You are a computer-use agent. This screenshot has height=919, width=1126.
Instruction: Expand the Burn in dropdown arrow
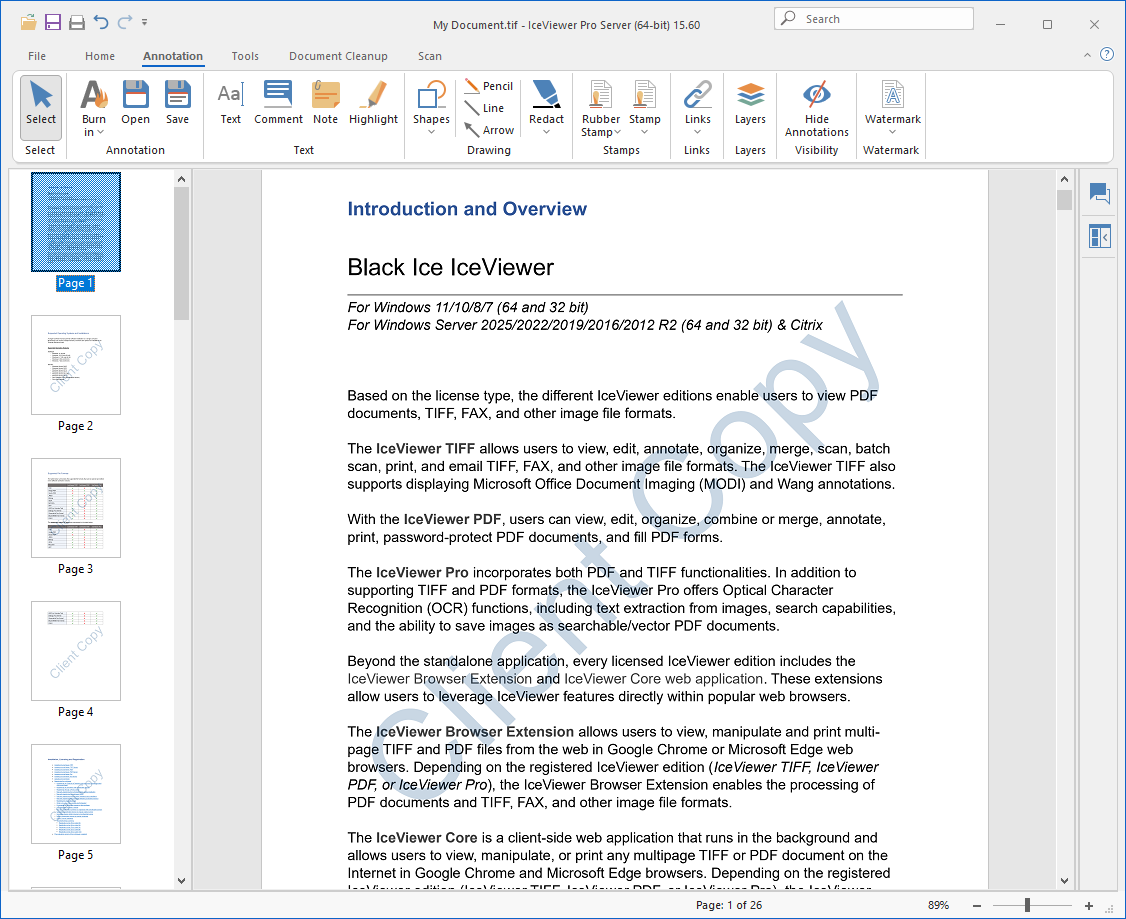(101, 132)
